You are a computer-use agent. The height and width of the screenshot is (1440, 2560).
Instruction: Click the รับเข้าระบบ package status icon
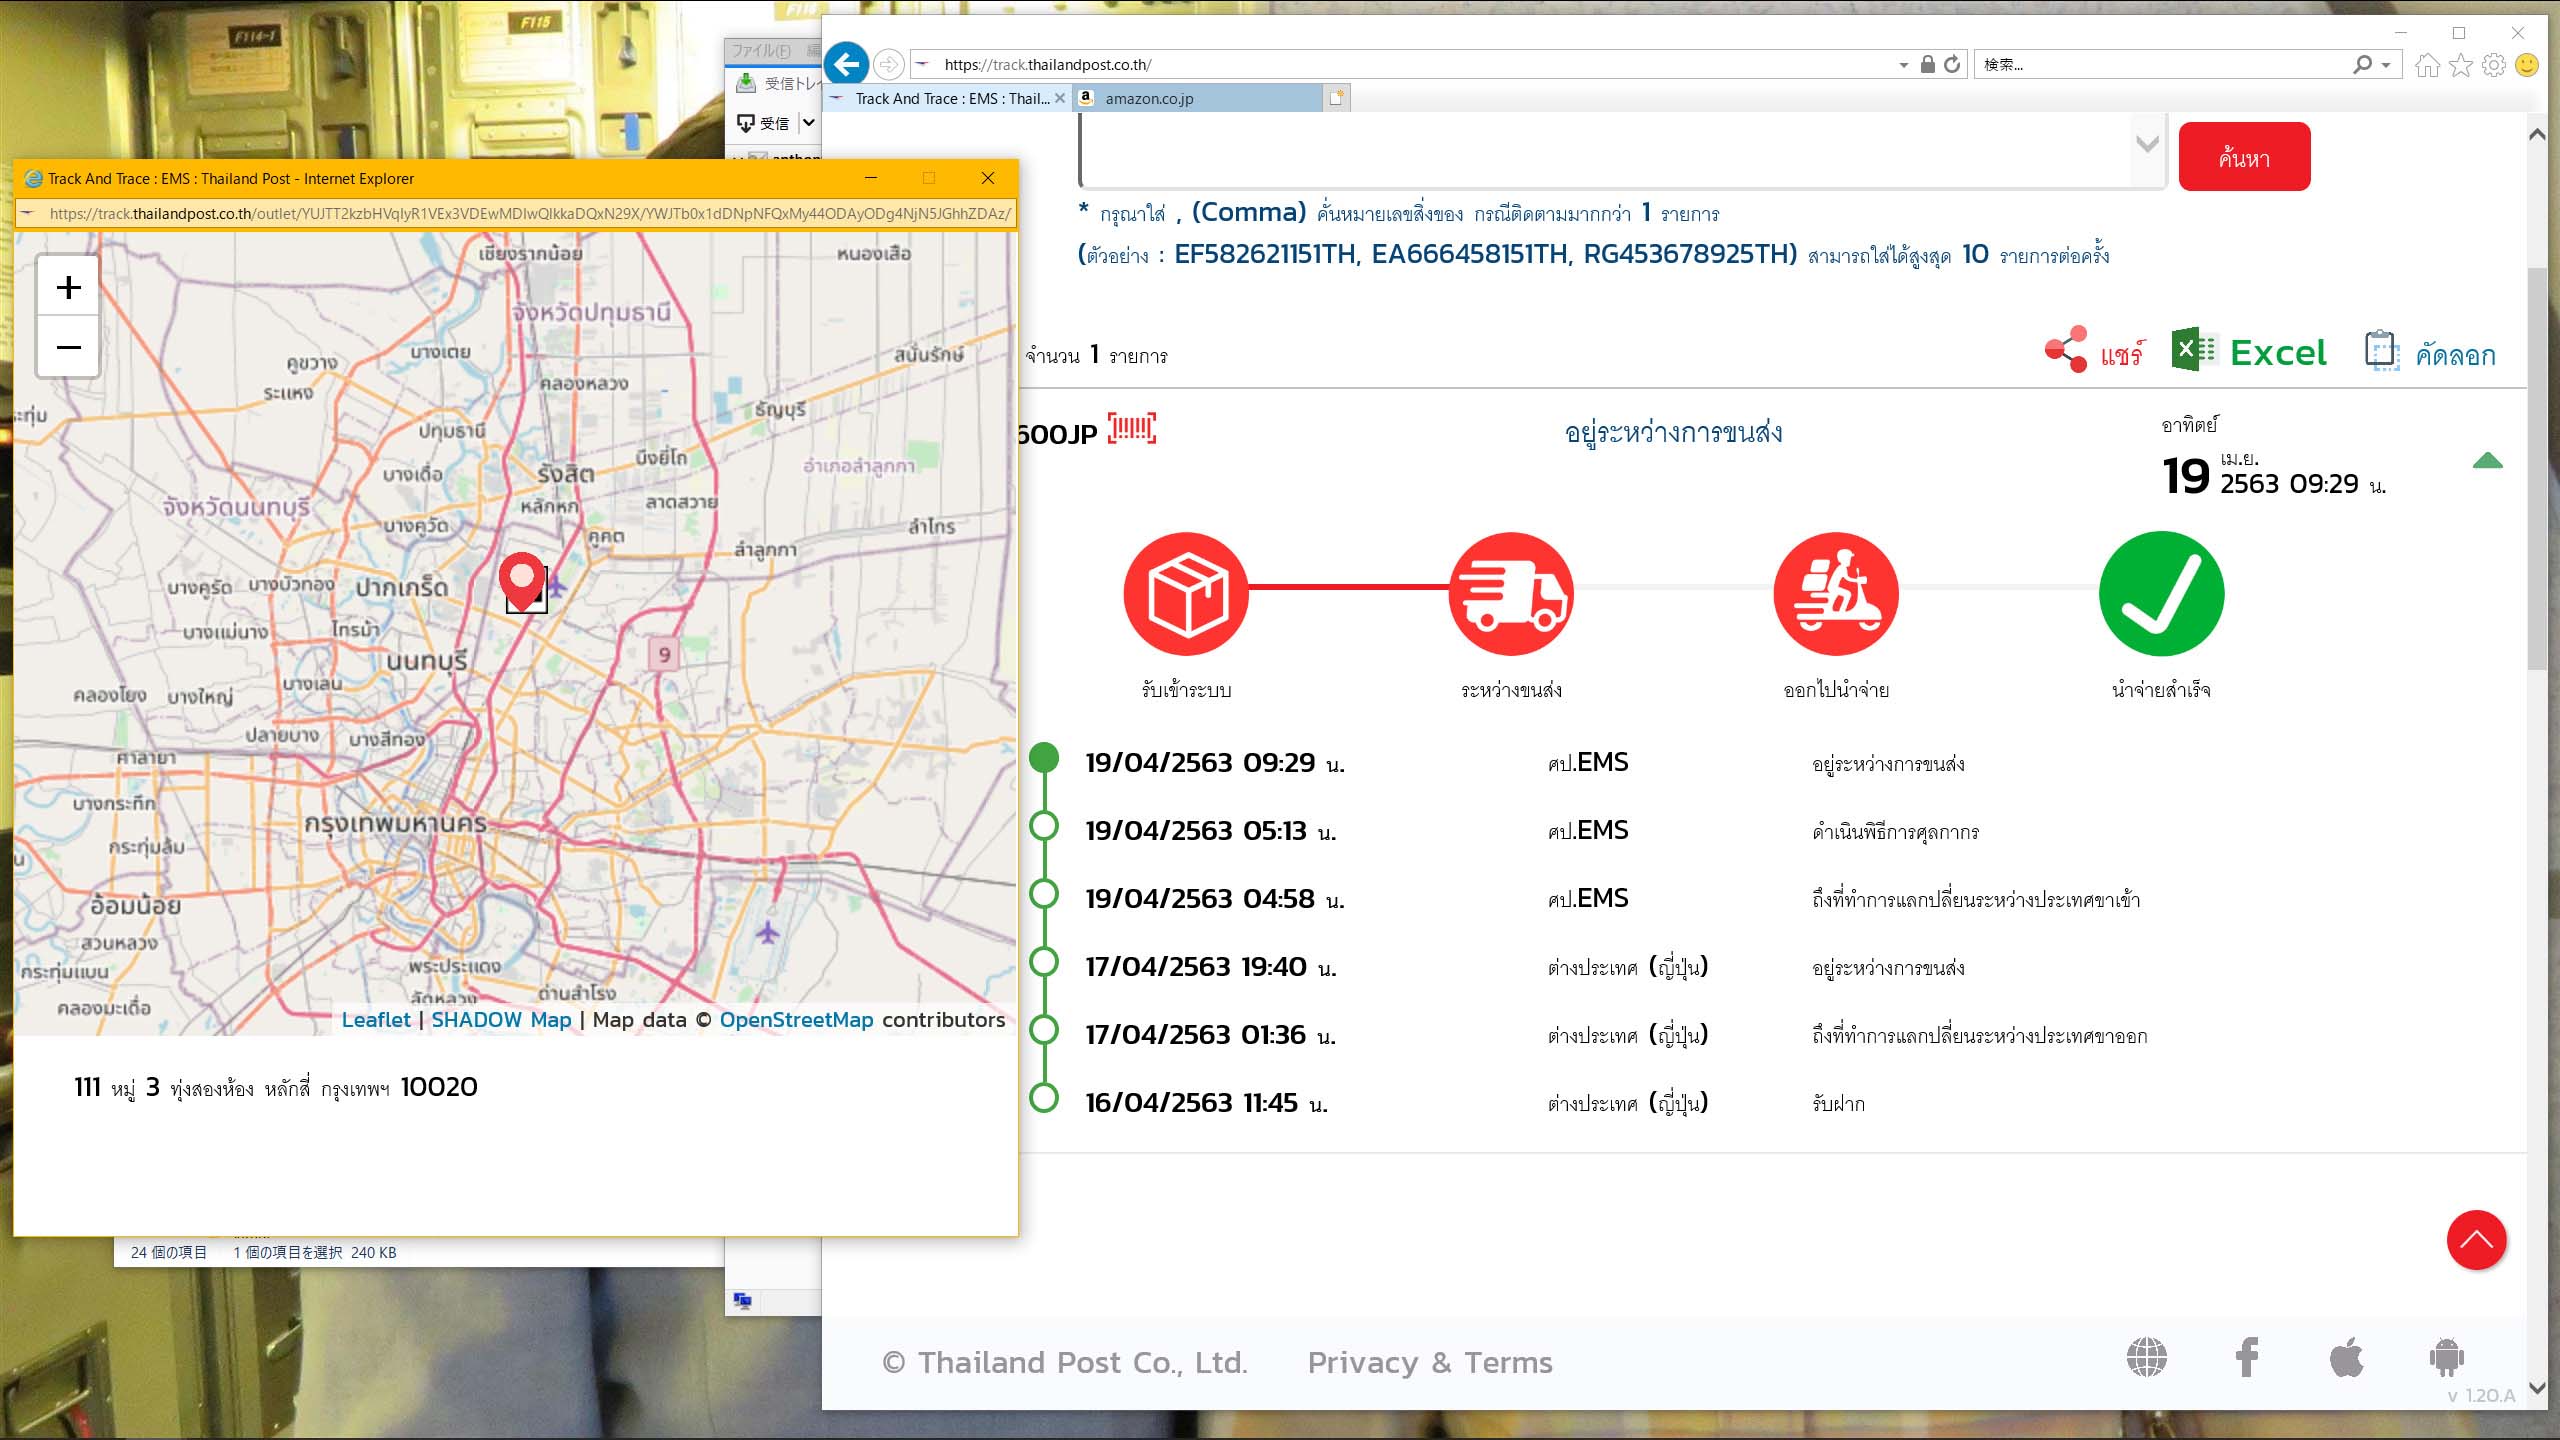(1186, 594)
